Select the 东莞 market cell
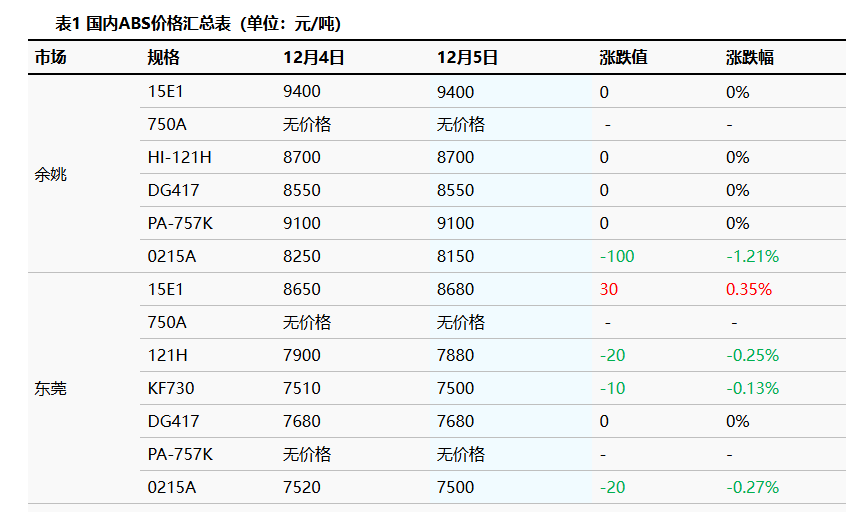This screenshot has height=512, width=858. [x=51, y=388]
